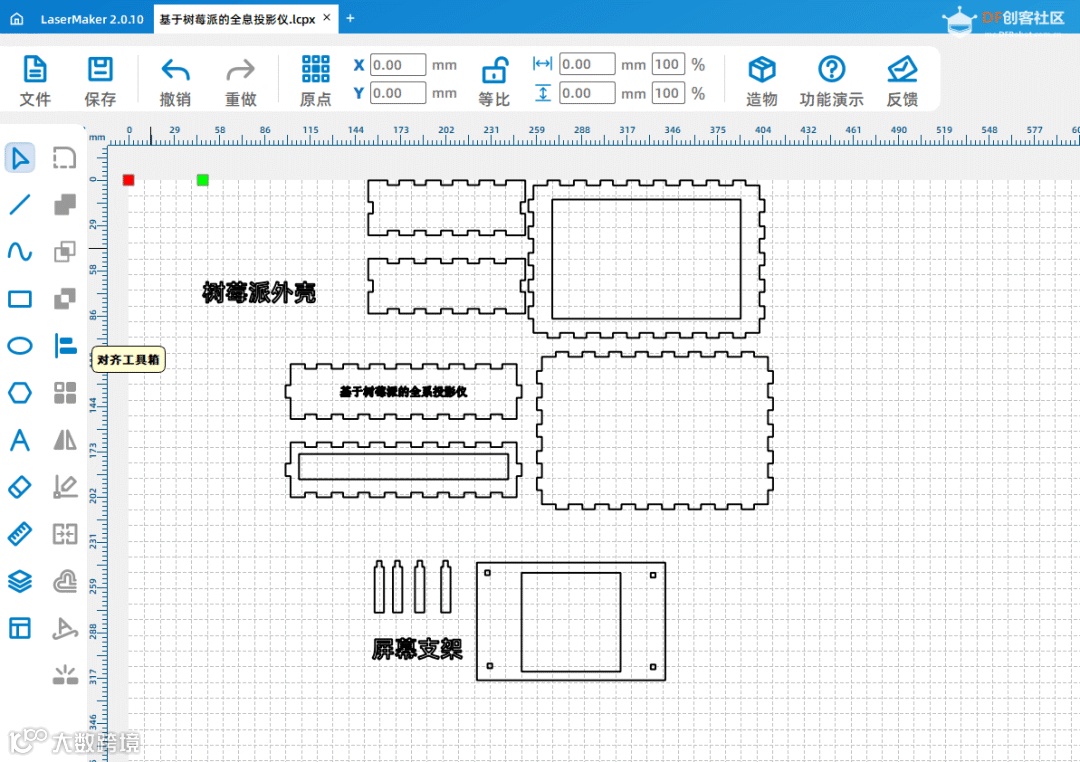
Task: Select the Eraser tool
Action: click(20, 487)
